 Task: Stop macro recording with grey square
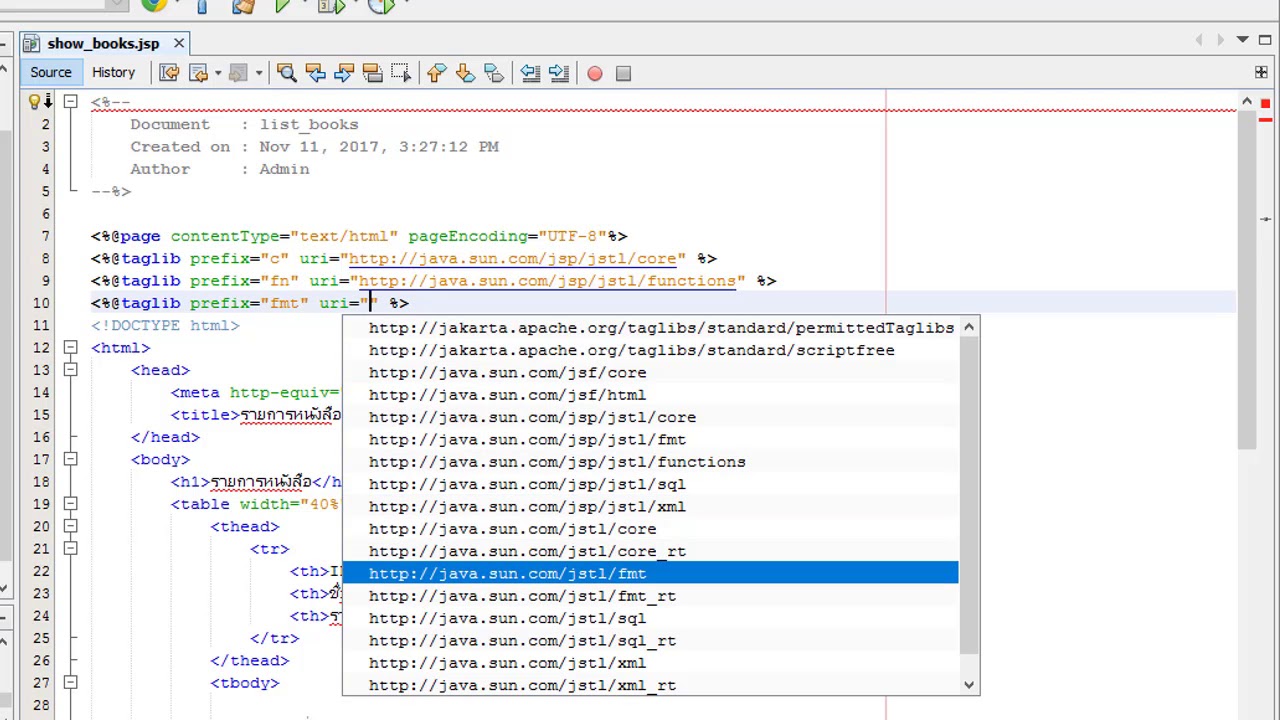click(623, 73)
